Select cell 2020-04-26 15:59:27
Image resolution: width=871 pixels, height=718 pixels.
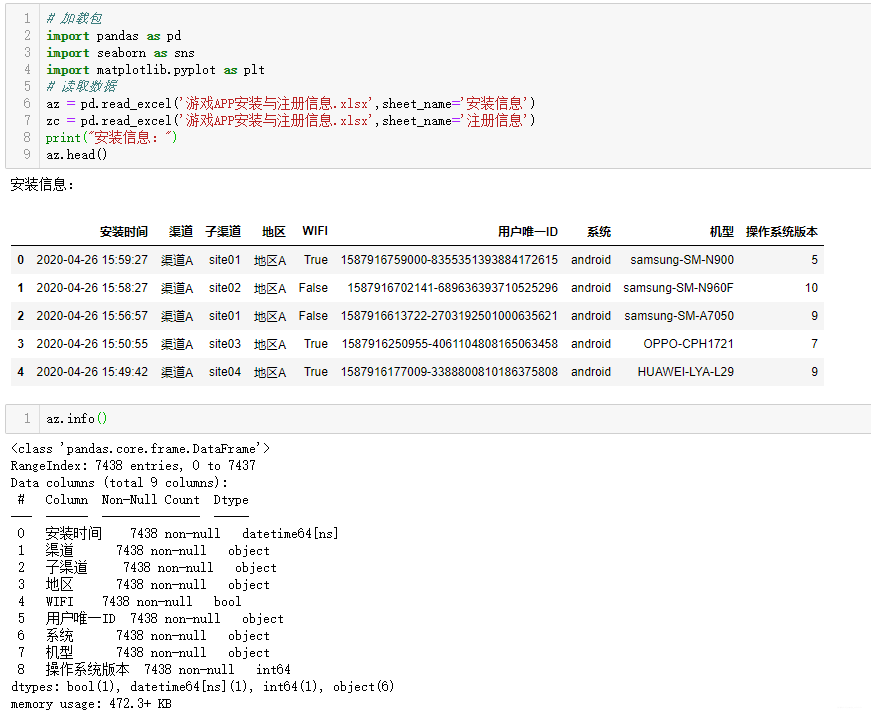pyautogui.click(x=92, y=260)
